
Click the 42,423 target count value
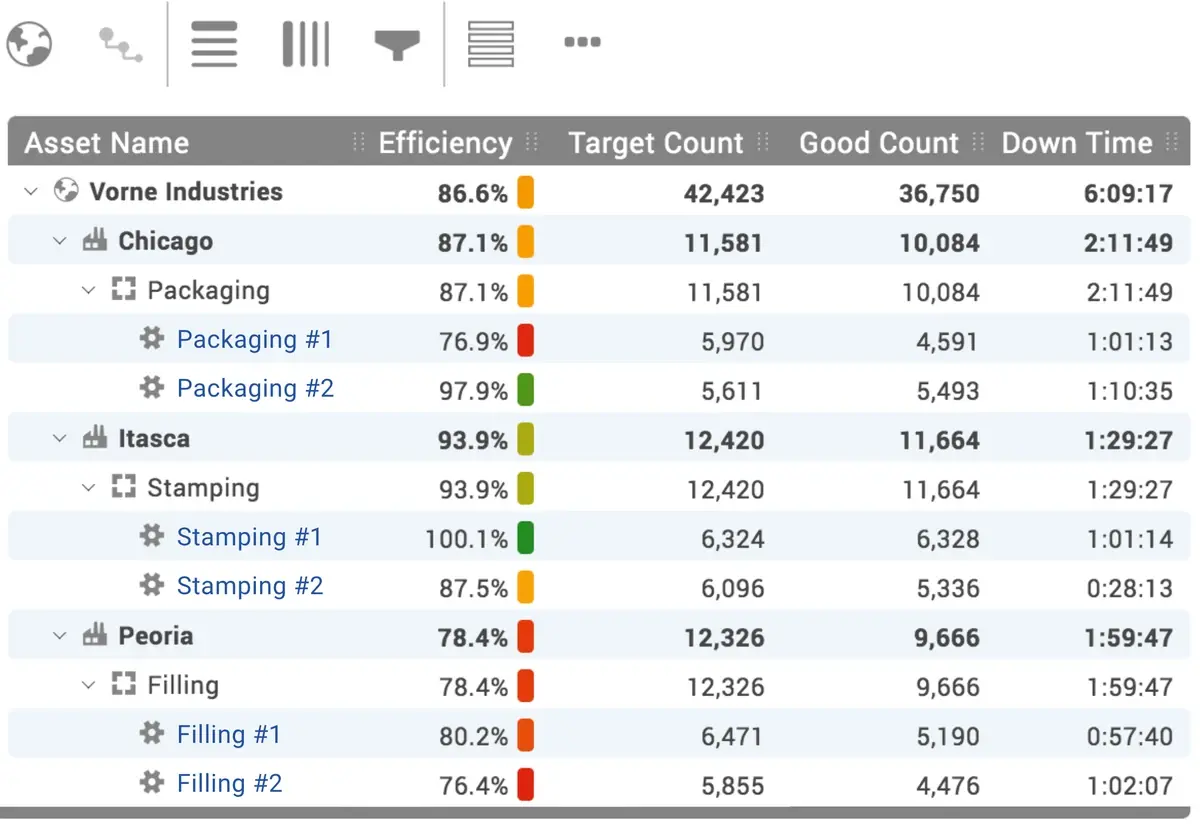[724, 194]
